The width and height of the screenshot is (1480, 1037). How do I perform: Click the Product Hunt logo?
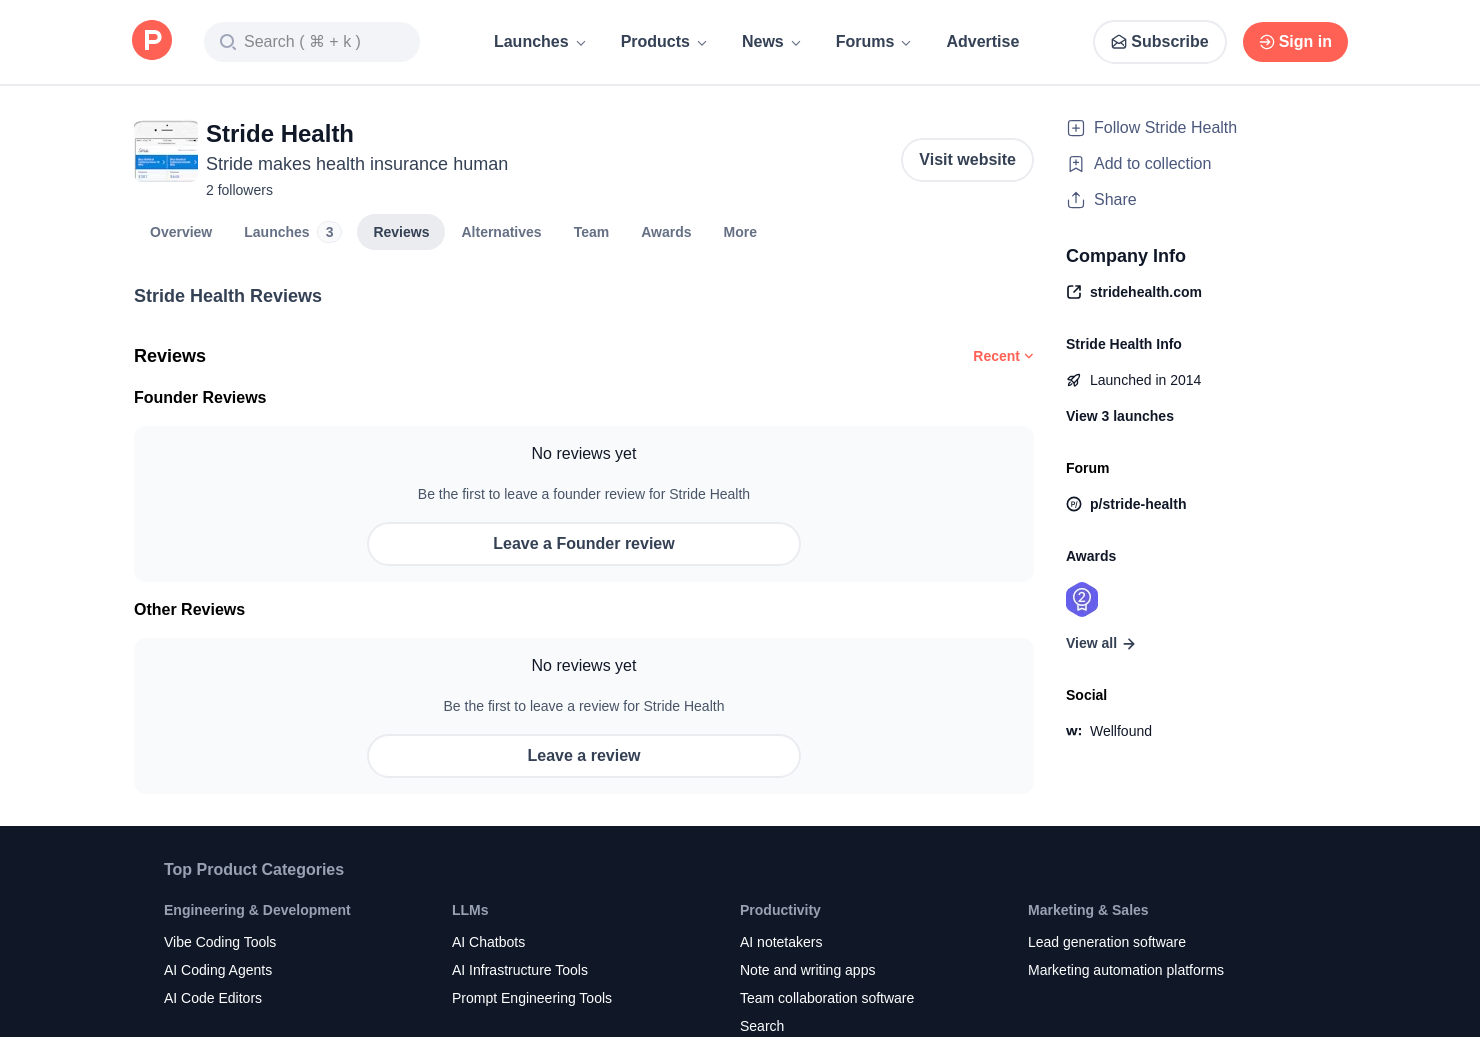click(152, 41)
